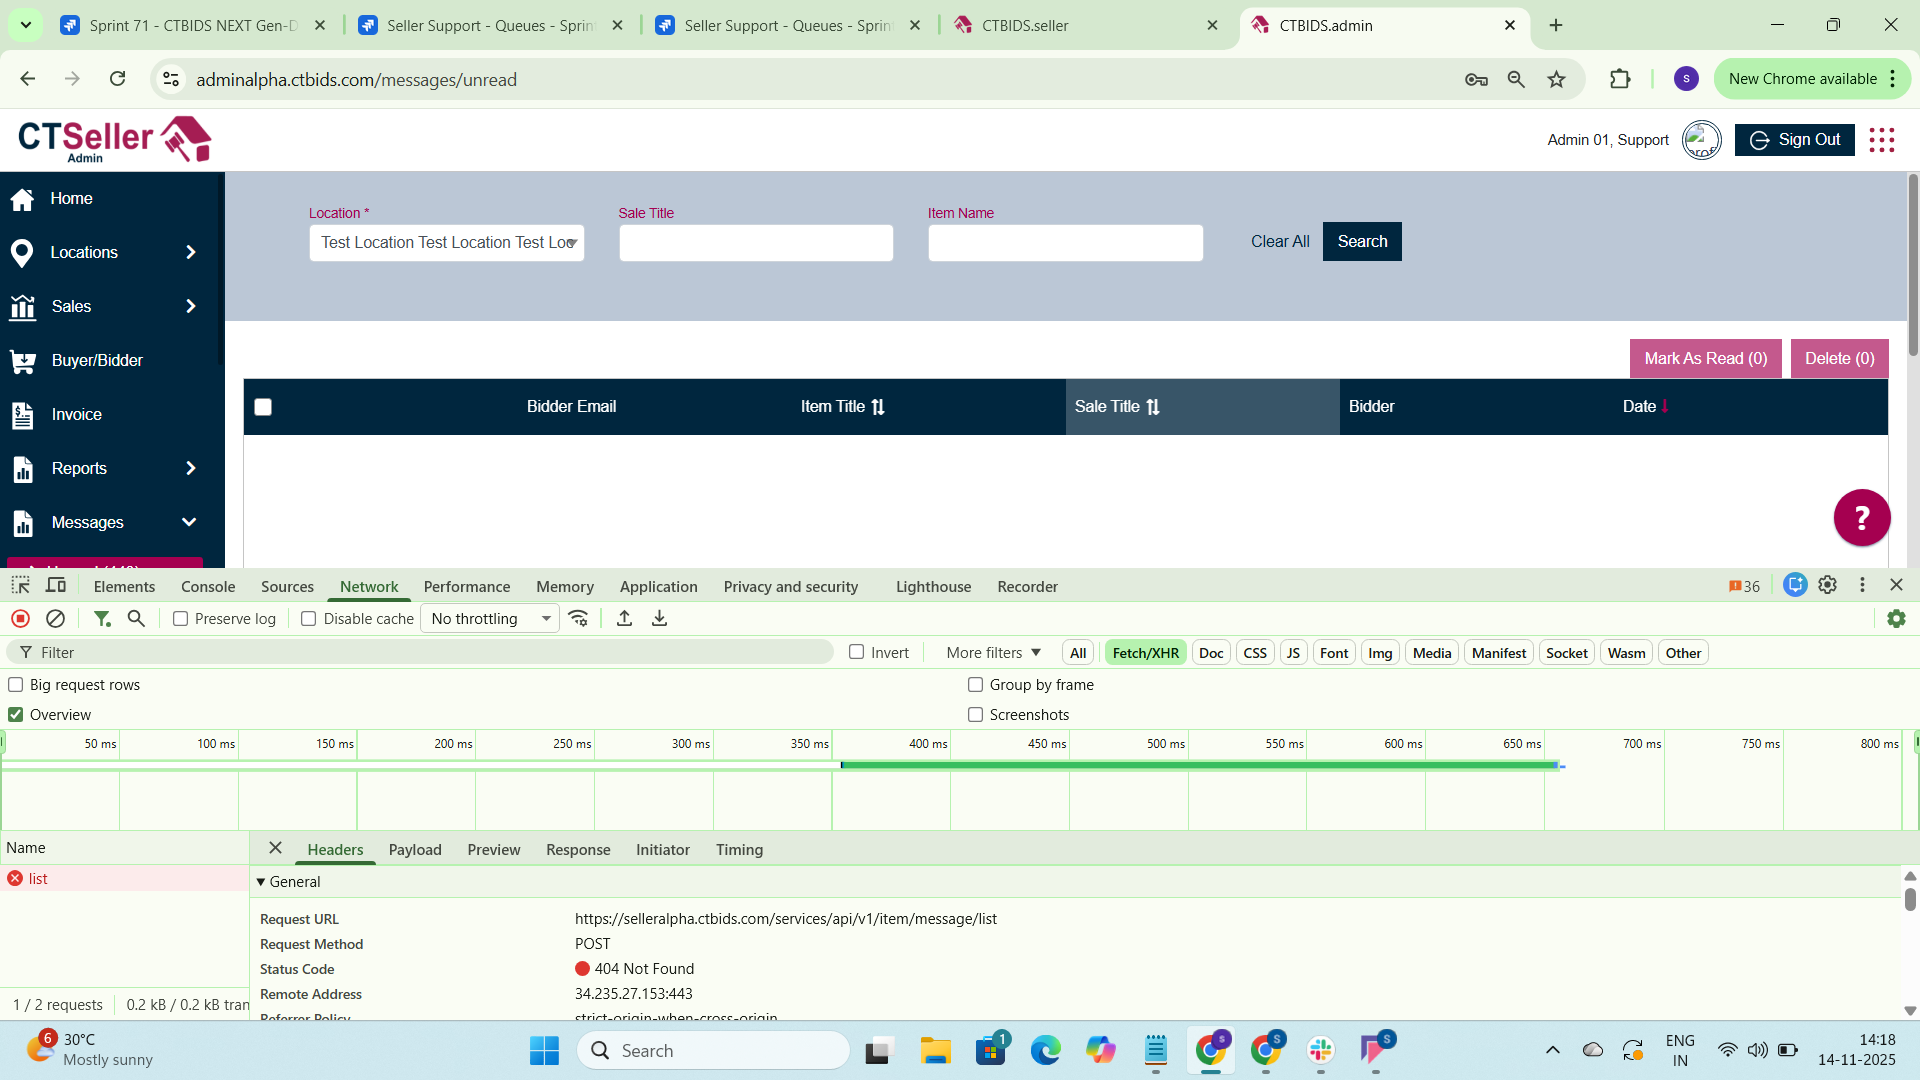Screen dimensions: 1920x1080
Task: Open the DevTools settings gear
Action: pos(1827,586)
